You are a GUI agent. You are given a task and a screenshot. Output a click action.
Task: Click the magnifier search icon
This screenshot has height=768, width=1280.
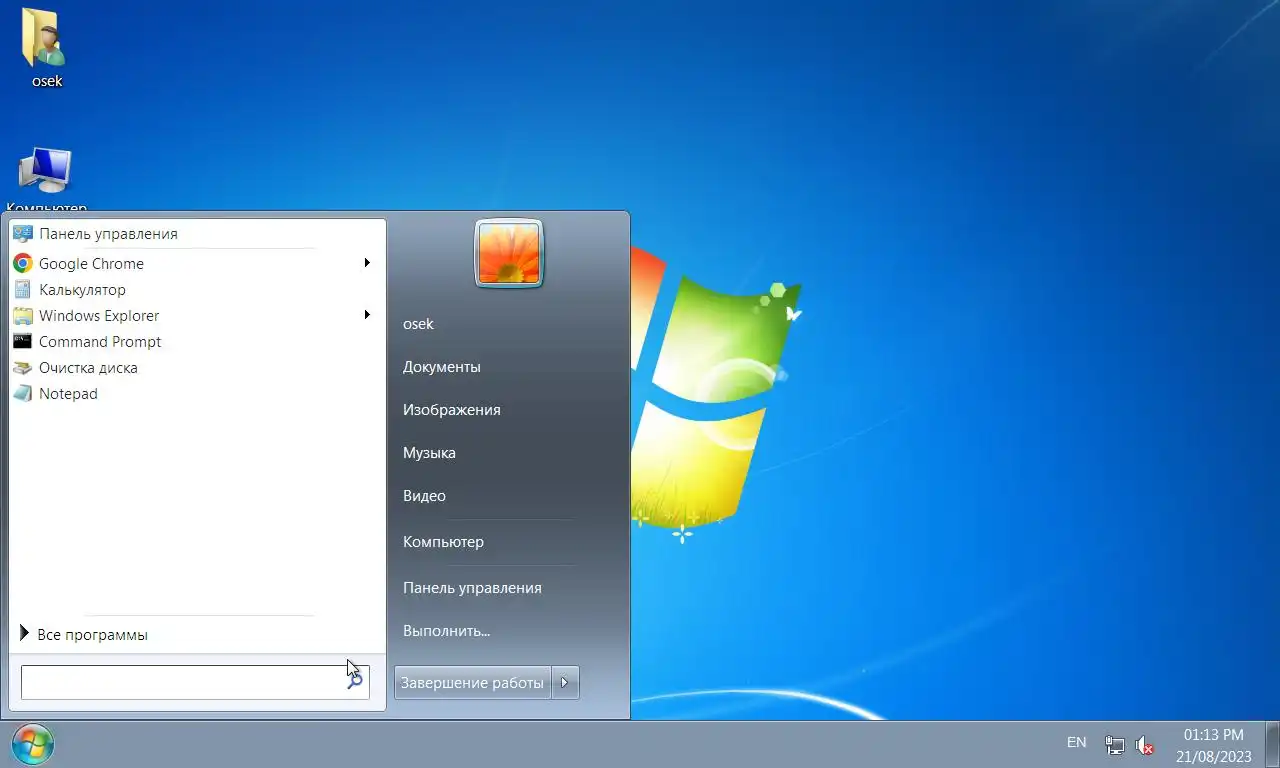(x=355, y=681)
